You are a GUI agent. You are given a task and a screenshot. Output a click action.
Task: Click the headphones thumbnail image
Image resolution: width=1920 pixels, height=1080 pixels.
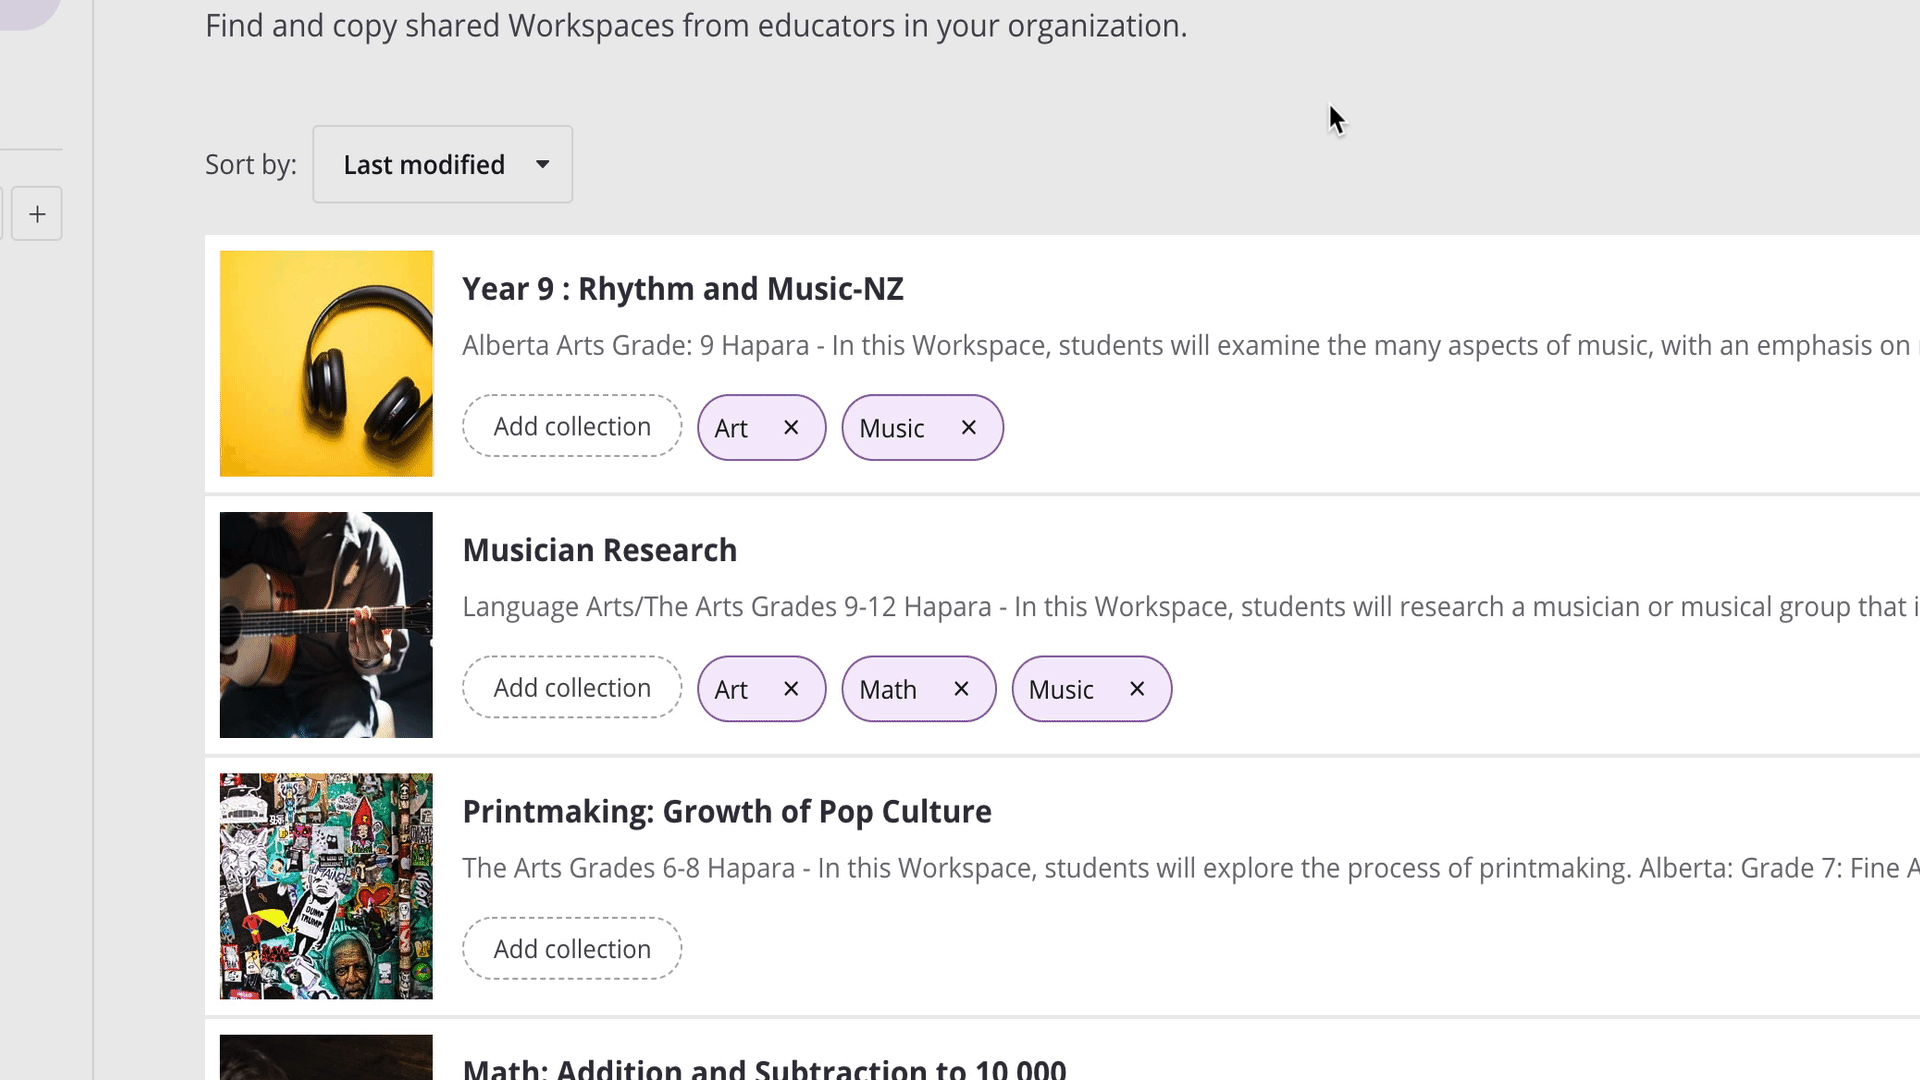[326, 363]
